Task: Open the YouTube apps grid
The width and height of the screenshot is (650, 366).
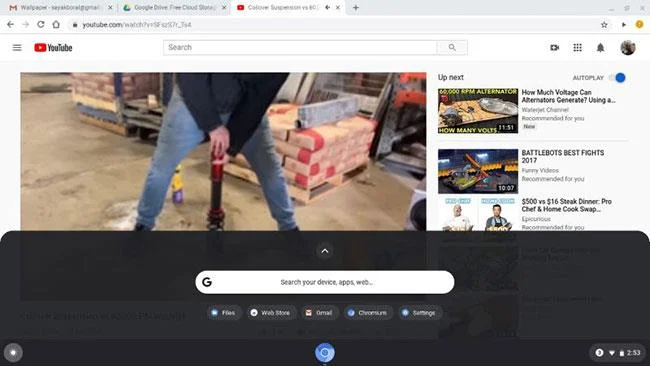Action: 577,48
